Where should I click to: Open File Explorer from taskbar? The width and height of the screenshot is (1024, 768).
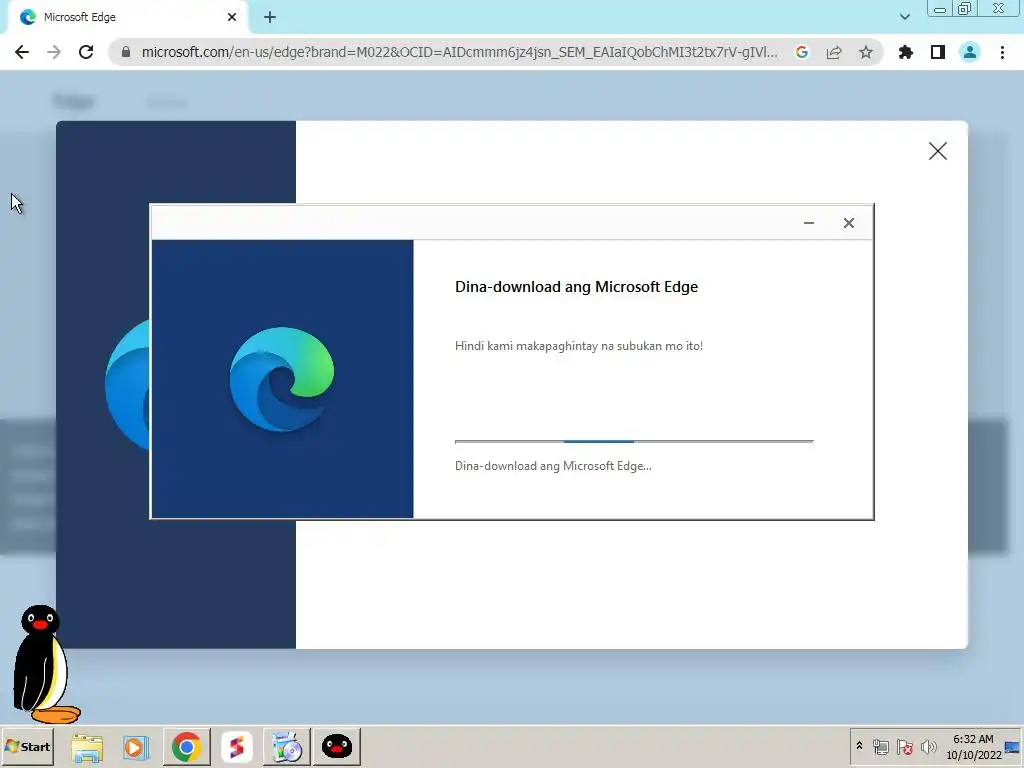[x=87, y=747]
